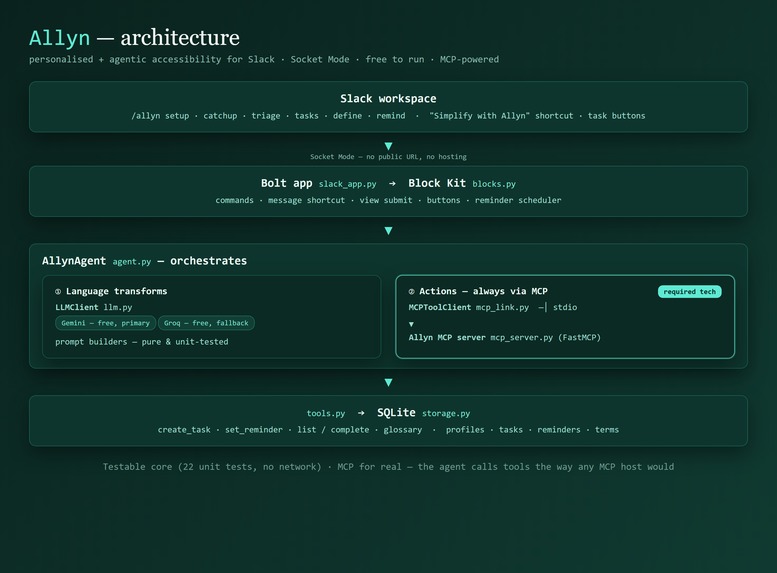Open the tools.py file label
777x573 pixels.
[326, 413]
